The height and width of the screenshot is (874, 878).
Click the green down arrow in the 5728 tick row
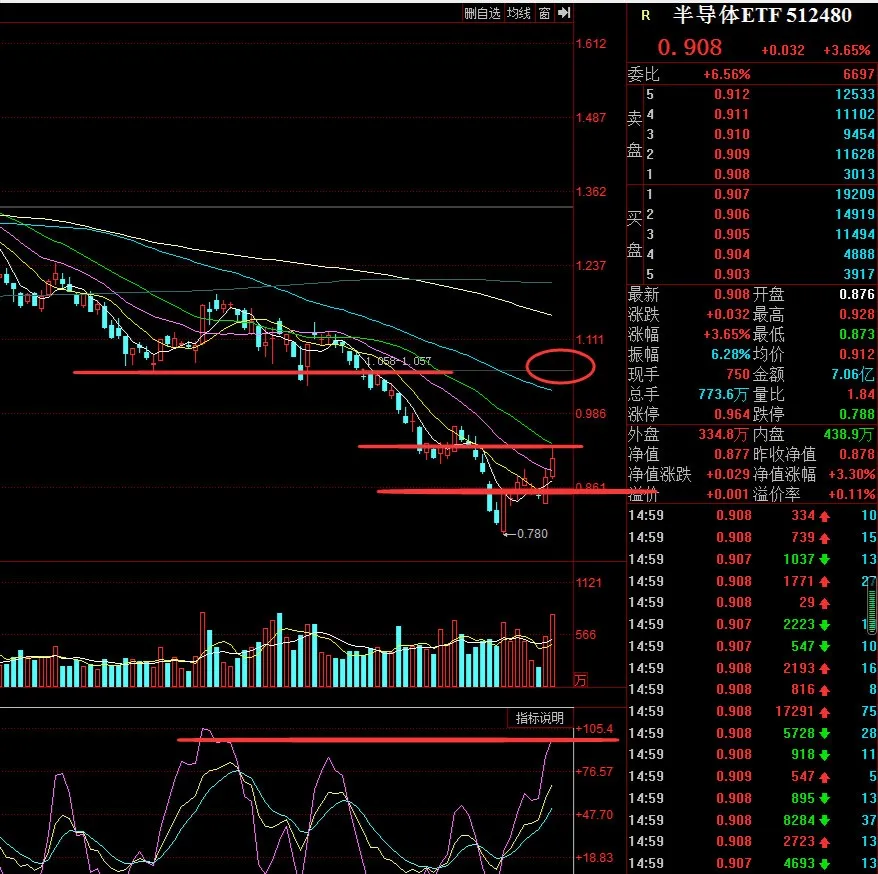point(824,734)
